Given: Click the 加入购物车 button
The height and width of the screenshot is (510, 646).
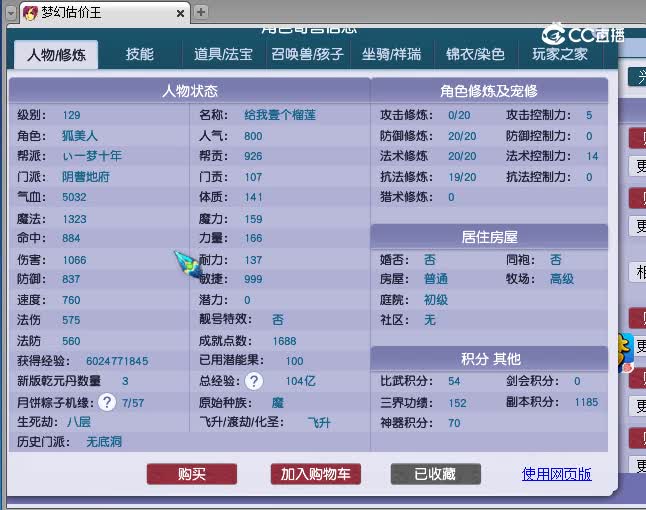Looking at the screenshot, I should (316, 474).
